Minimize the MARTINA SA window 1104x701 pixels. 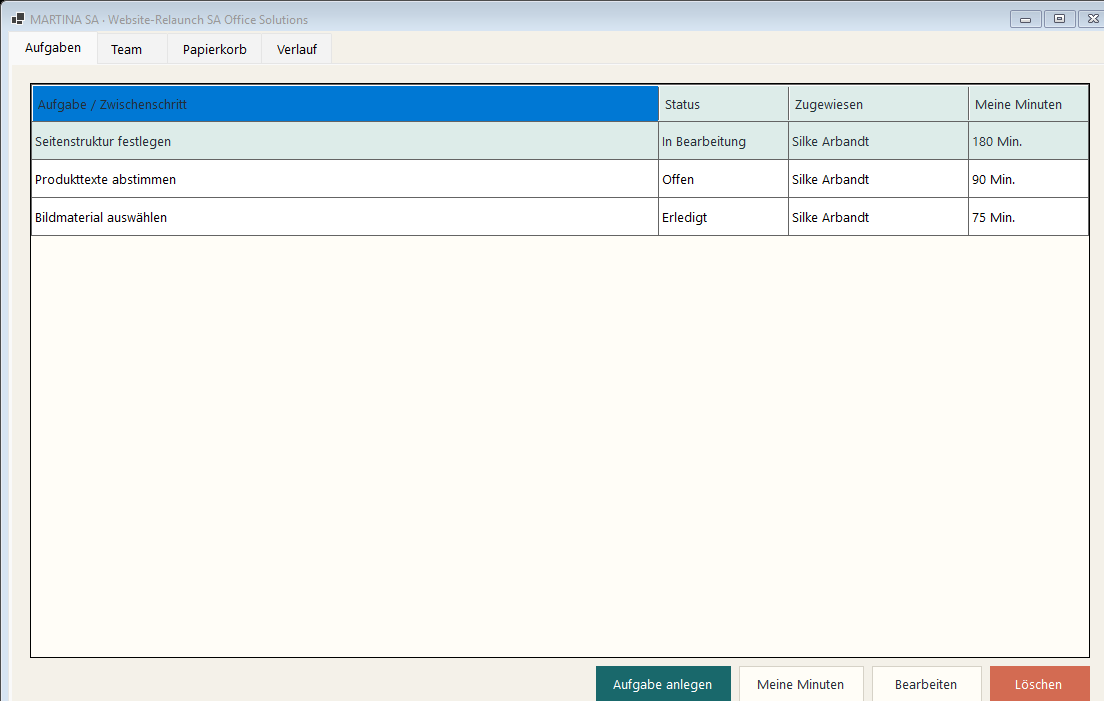tap(1025, 19)
